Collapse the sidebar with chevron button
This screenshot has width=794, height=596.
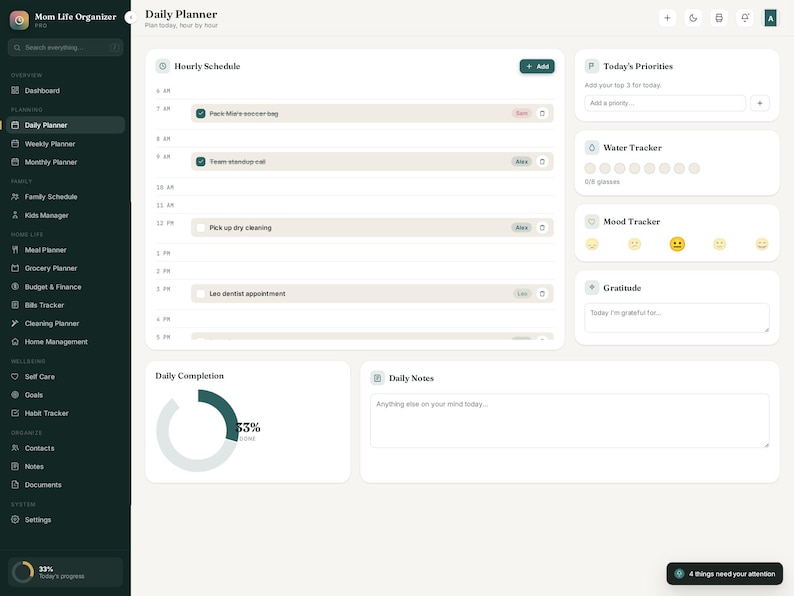[x=131, y=18]
